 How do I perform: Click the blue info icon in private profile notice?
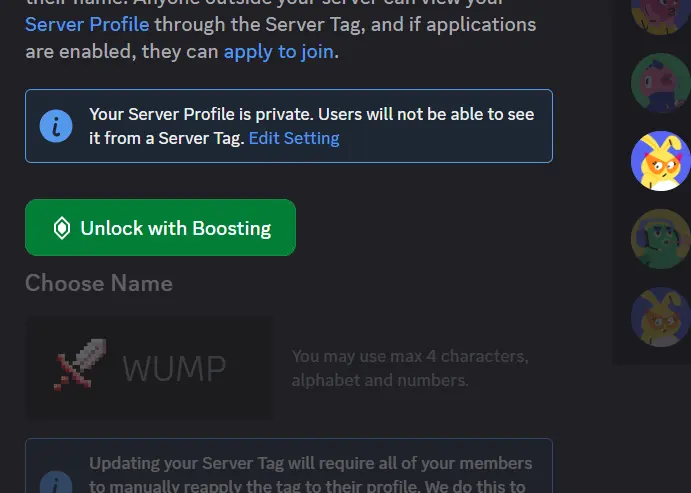(x=56, y=126)
